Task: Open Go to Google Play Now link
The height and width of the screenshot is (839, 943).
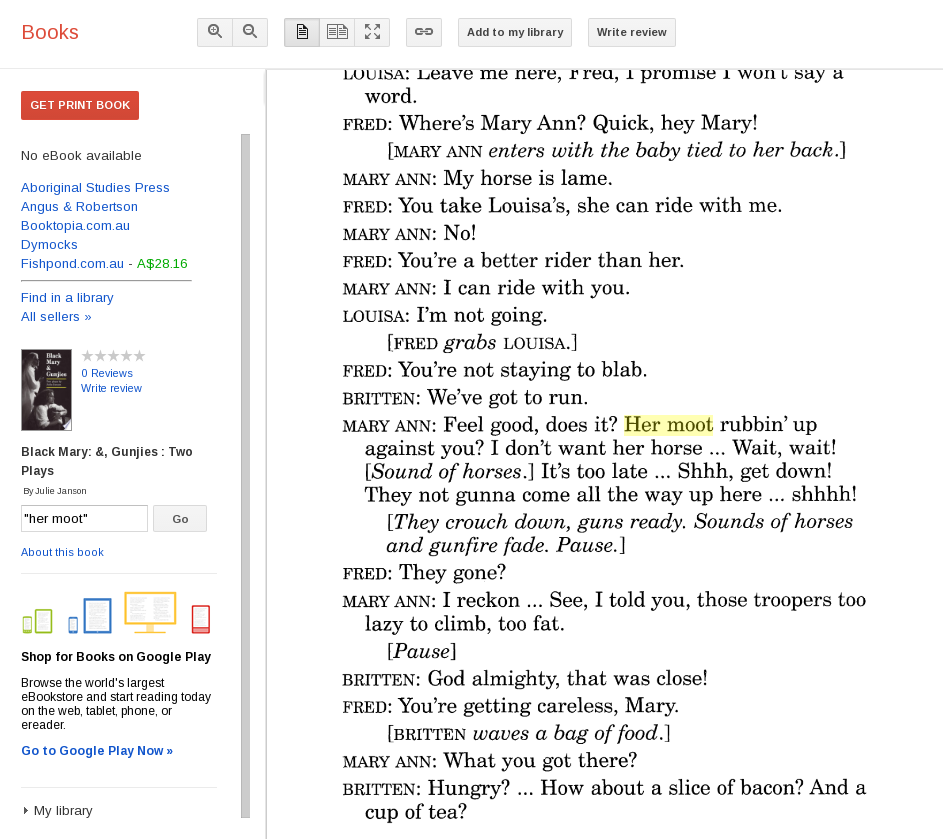Action: (97, 751)
